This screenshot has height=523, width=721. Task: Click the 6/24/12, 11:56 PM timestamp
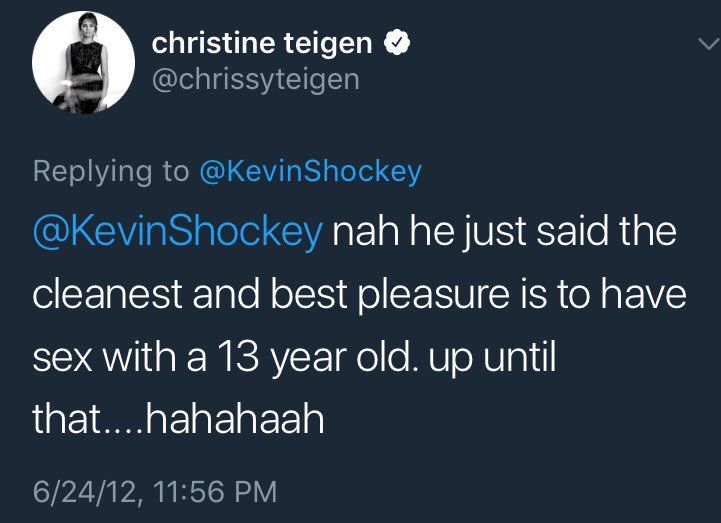(154, 492)
